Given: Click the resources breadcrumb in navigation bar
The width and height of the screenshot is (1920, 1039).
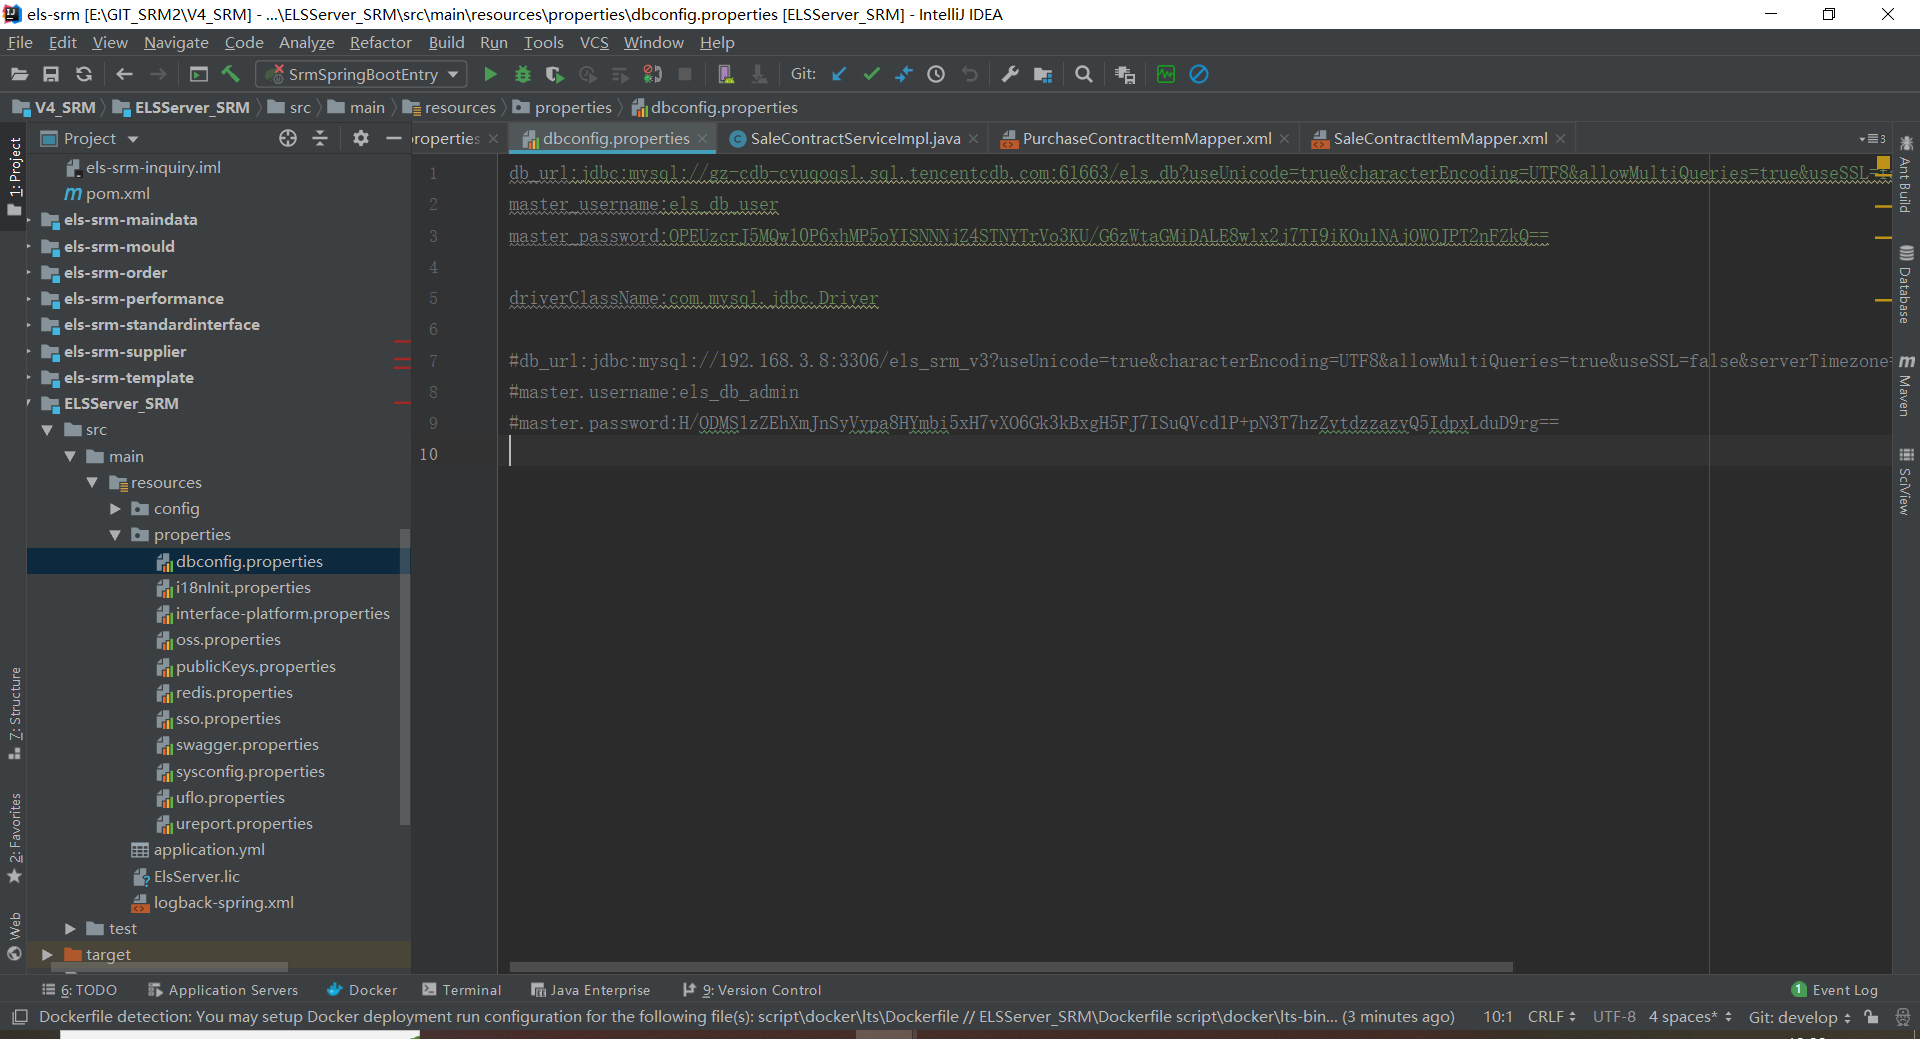Looking at the screenshot, I should coord(449,108).
